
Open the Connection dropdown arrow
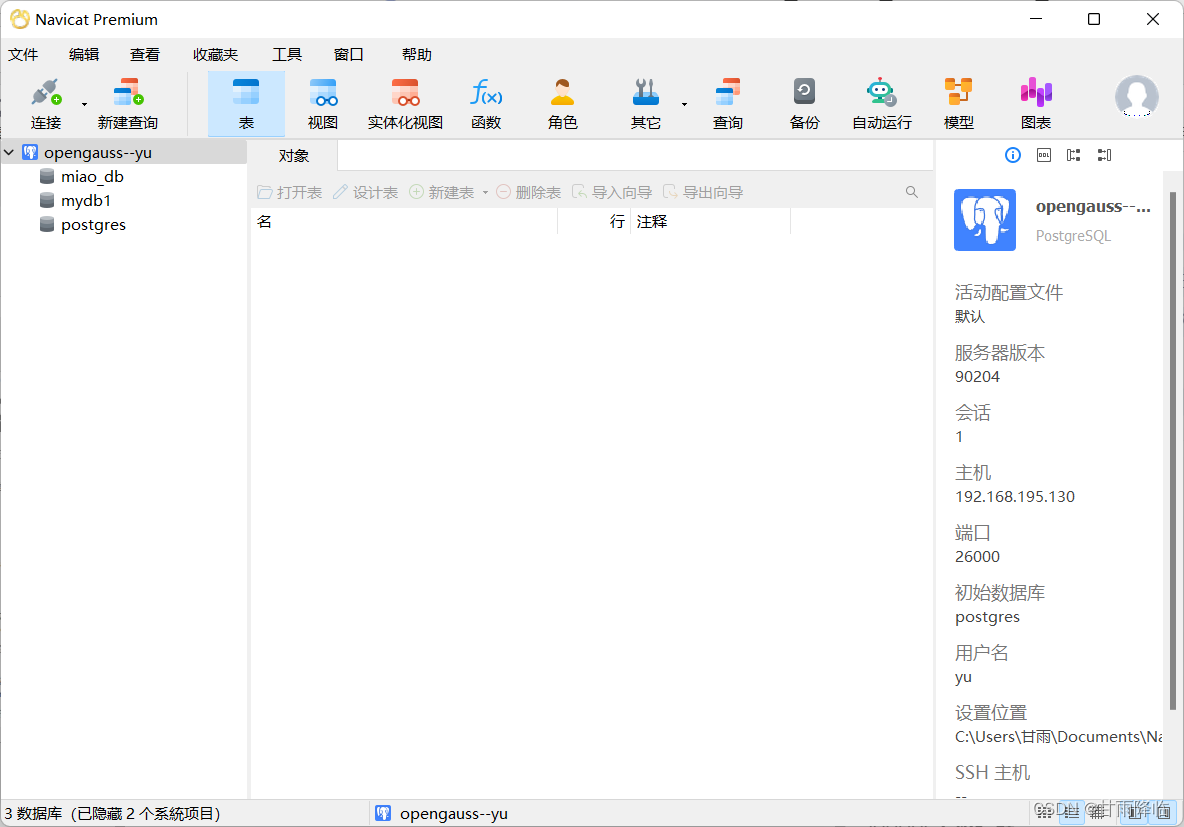84,104
